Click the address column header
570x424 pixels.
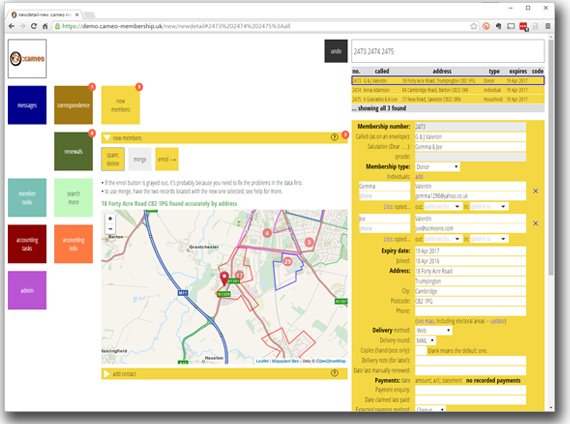click(442, 71)
